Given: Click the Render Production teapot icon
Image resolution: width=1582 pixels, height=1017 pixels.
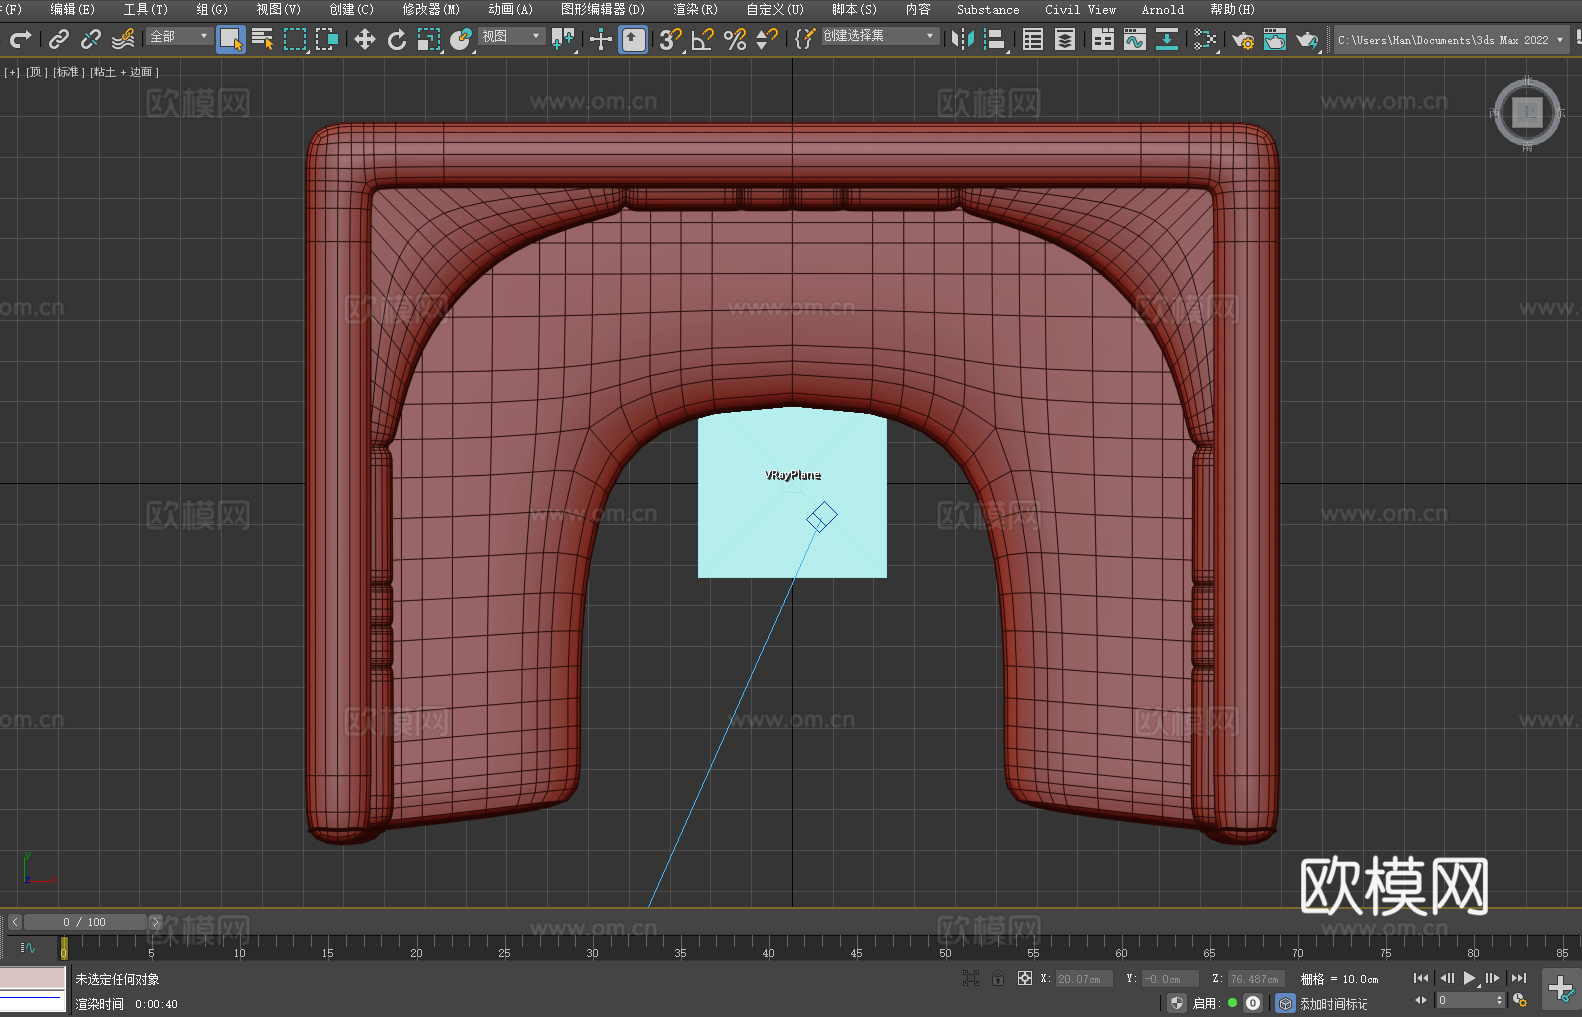Looking at the screenshot, I should [x=1307, y=39].
